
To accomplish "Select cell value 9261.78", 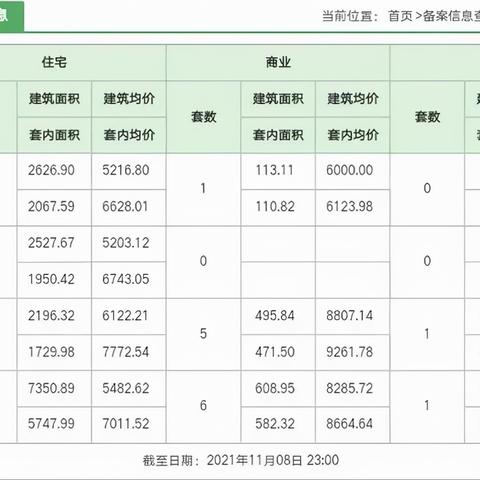I will [349, 352].
